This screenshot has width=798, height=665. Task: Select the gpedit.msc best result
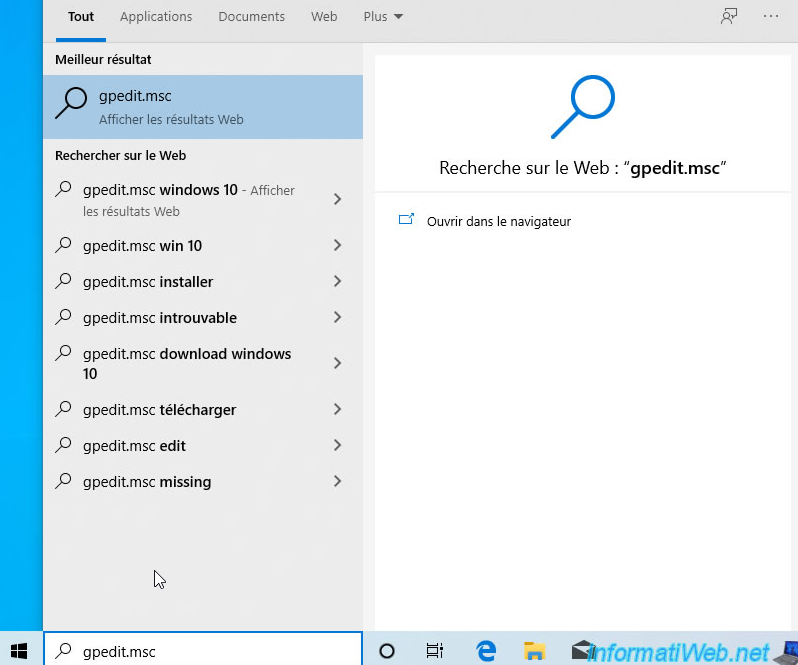click(x=203, y=108)
